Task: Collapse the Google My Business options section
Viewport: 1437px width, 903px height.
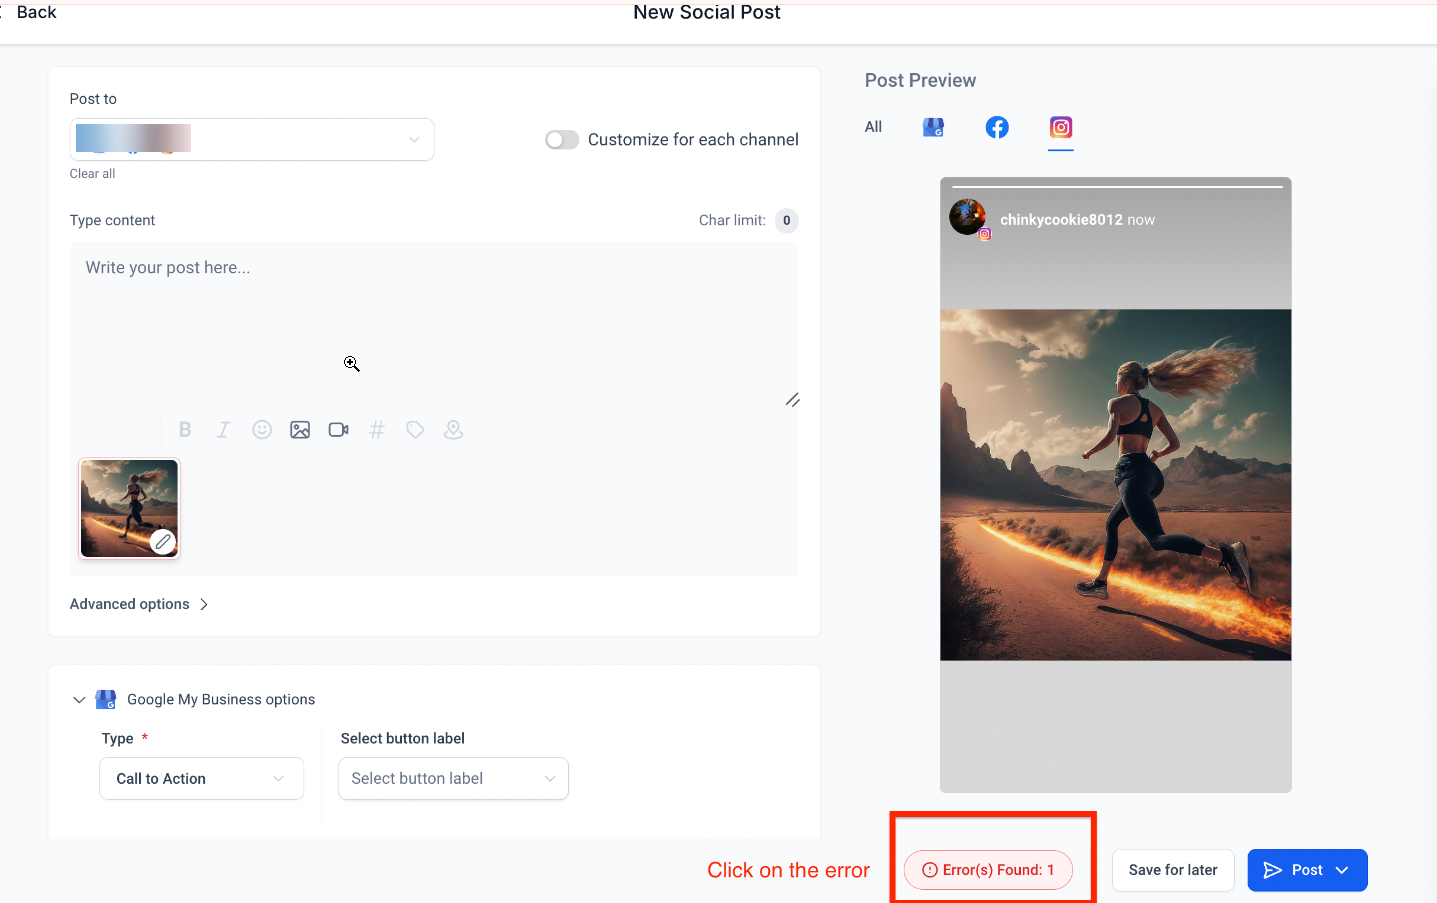Action: coord(79,700)
